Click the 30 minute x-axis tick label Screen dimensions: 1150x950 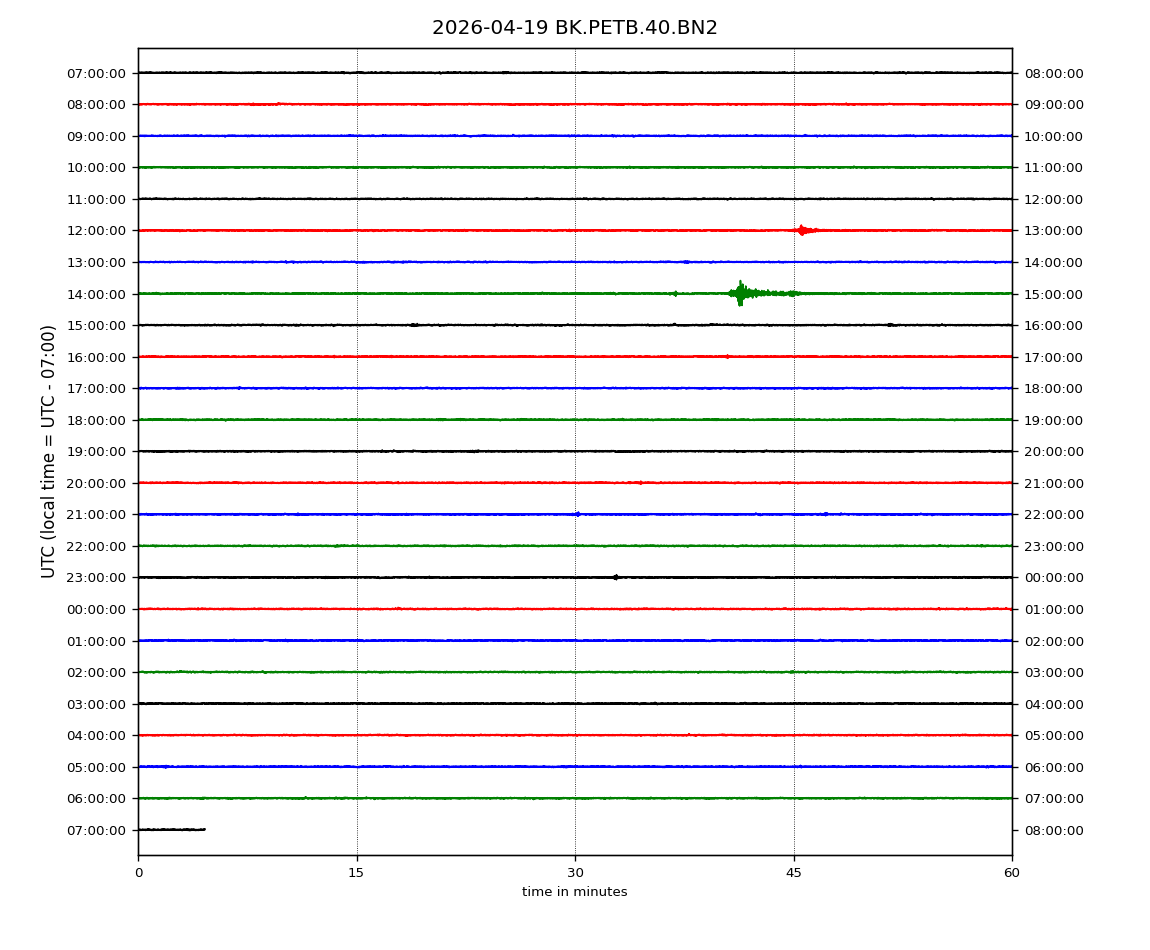(x=575, y=873)
